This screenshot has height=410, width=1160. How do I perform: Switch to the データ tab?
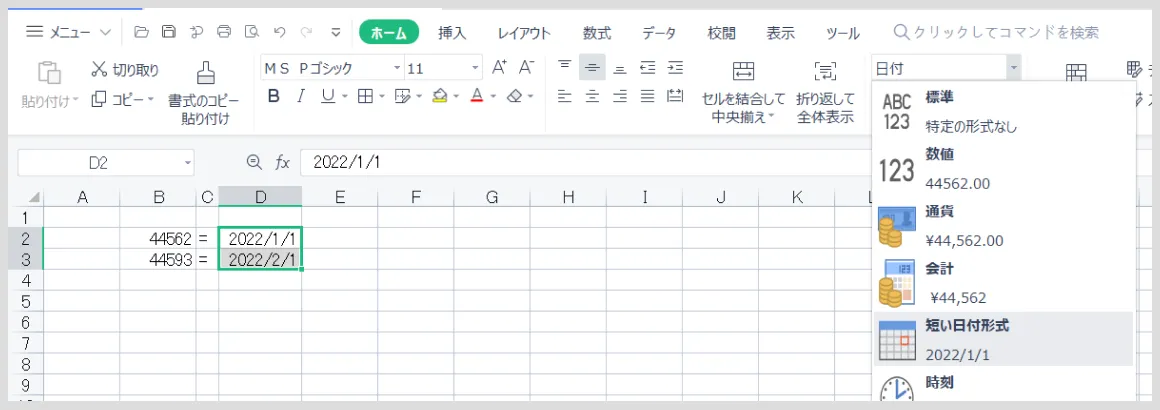(658, 33)
